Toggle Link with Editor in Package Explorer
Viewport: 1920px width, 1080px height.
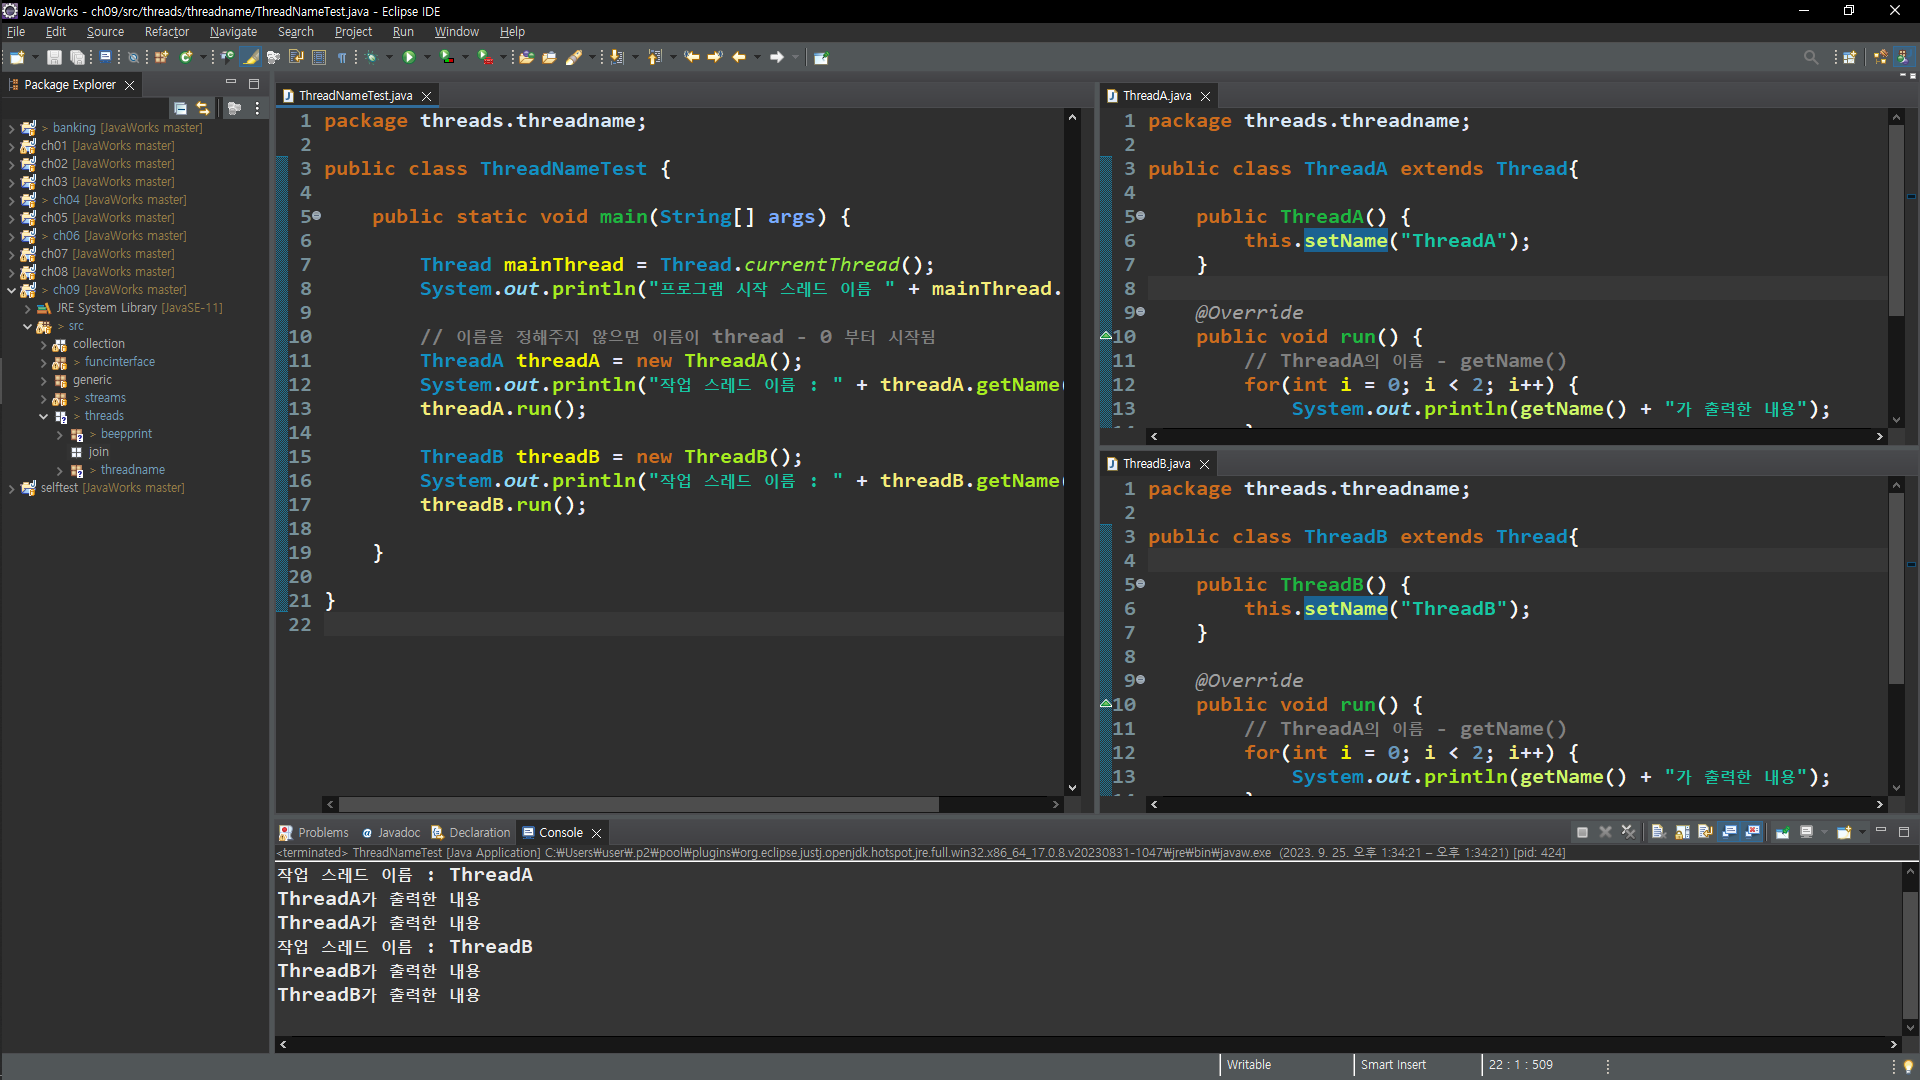[203, 108]
